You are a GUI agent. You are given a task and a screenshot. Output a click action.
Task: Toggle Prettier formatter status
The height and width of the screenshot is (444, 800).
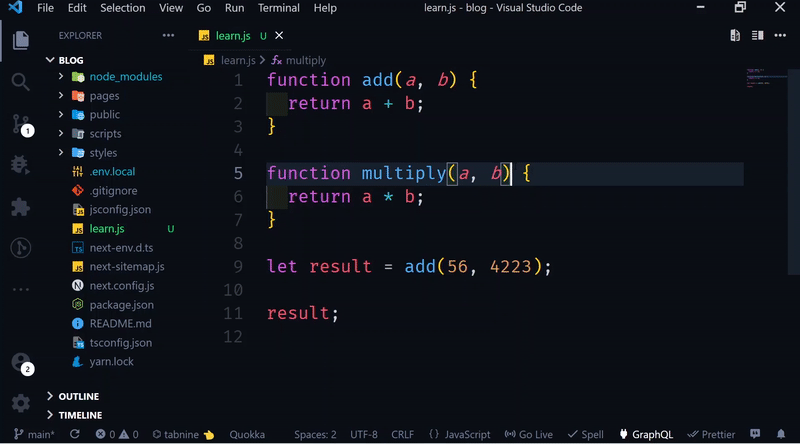coord(711,434)
